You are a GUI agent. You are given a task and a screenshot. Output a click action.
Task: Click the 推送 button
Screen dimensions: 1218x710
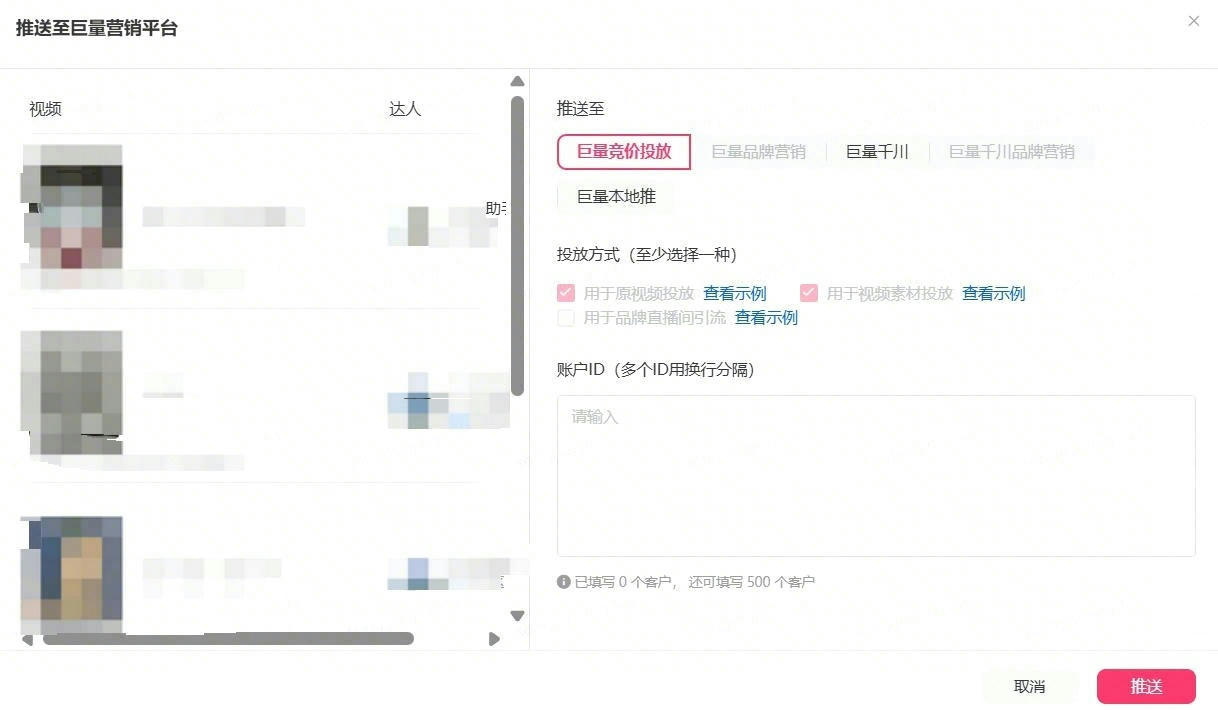tap(1146, 686)
